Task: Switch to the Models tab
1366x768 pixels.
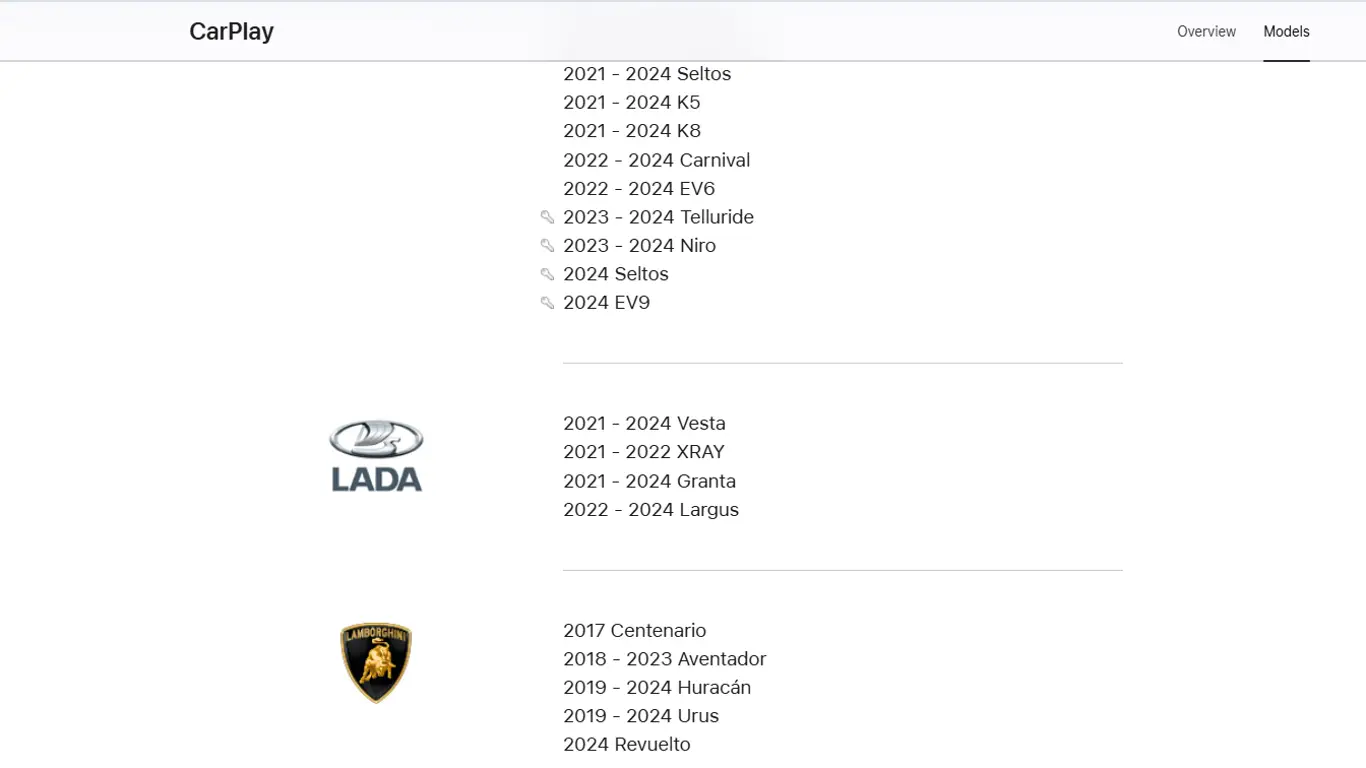Action: point(1286,32)
